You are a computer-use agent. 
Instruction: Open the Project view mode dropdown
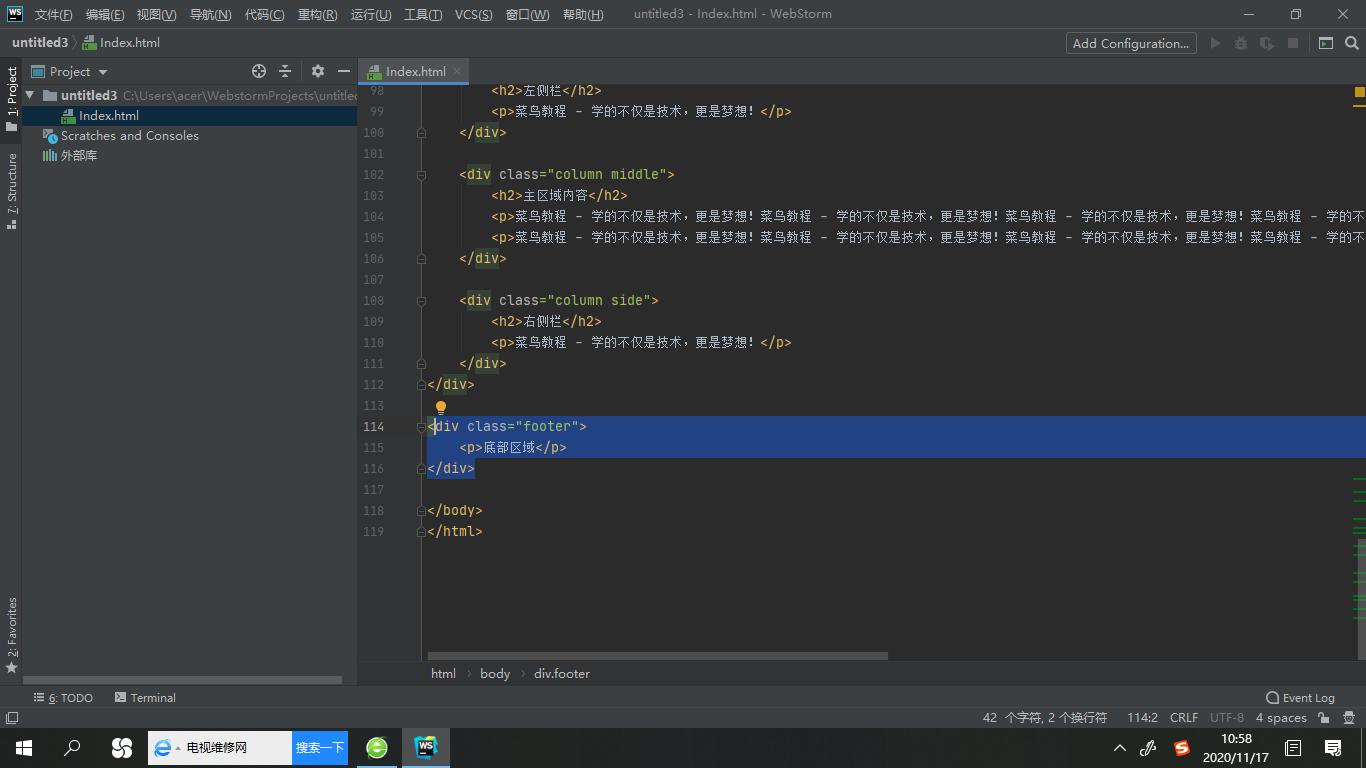click(x=73, y=71)
